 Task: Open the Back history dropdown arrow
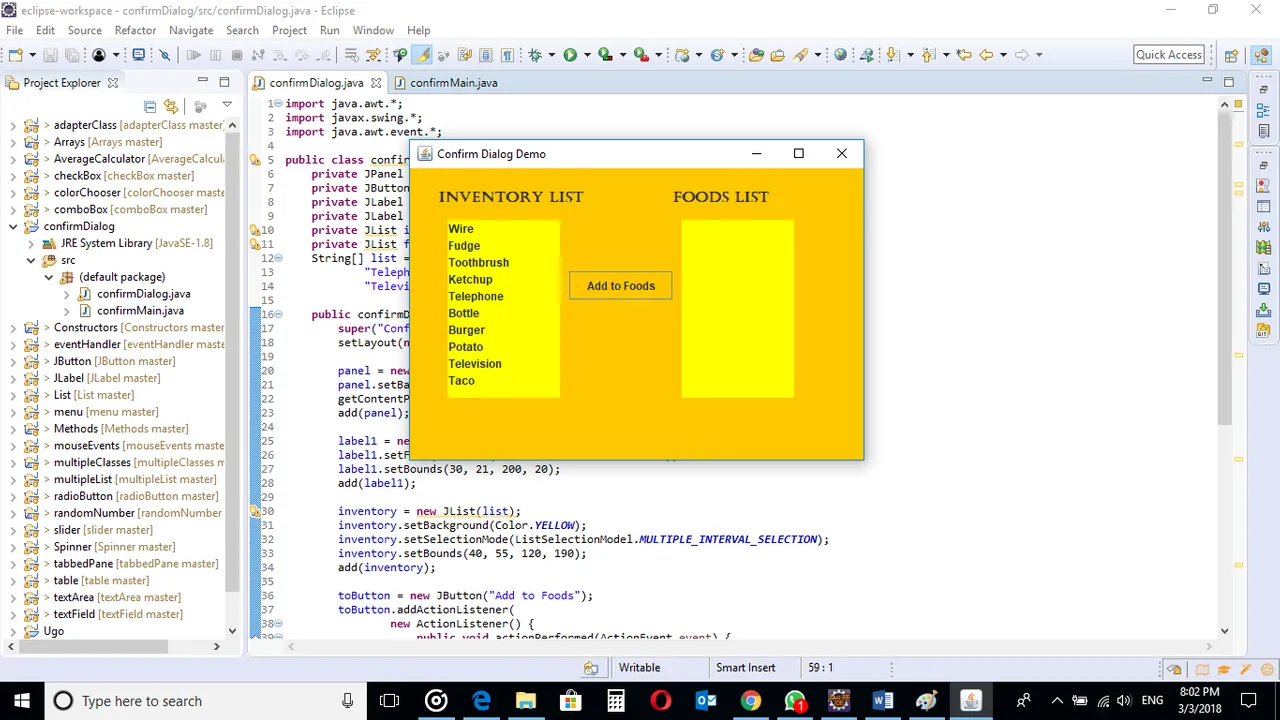click(1003, 55)
